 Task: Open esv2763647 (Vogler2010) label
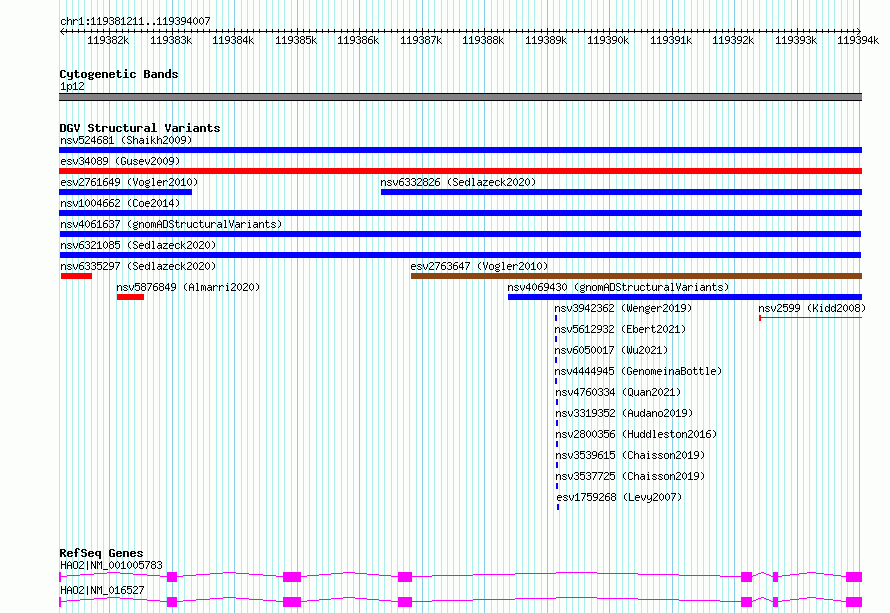479,266
